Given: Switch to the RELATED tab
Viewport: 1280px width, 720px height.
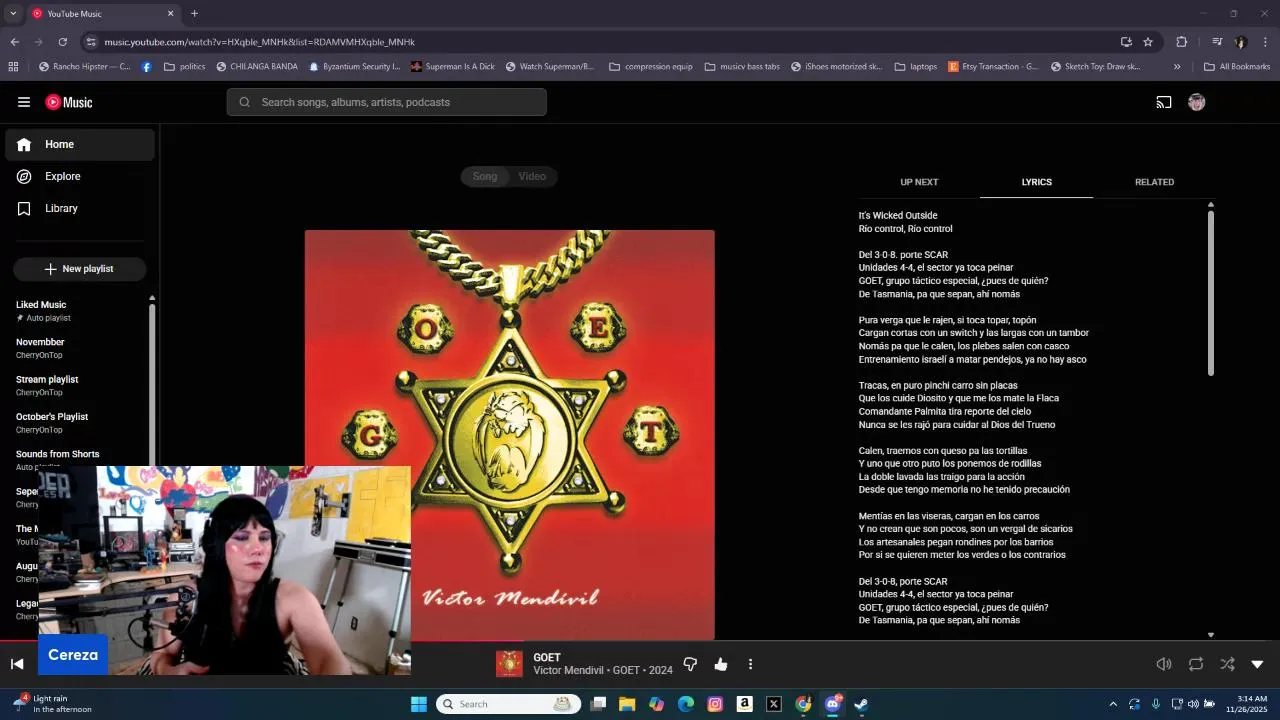Looking at the screenshot, I should 1154,182.
